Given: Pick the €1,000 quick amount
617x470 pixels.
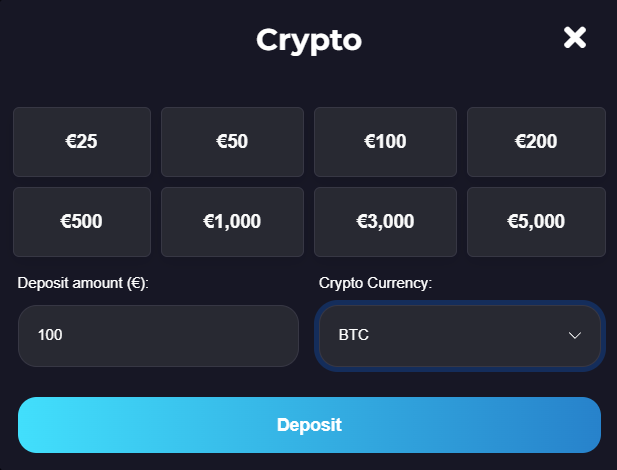Looking at the screenshot, I should pyautogui.click(x=232, y=221).
